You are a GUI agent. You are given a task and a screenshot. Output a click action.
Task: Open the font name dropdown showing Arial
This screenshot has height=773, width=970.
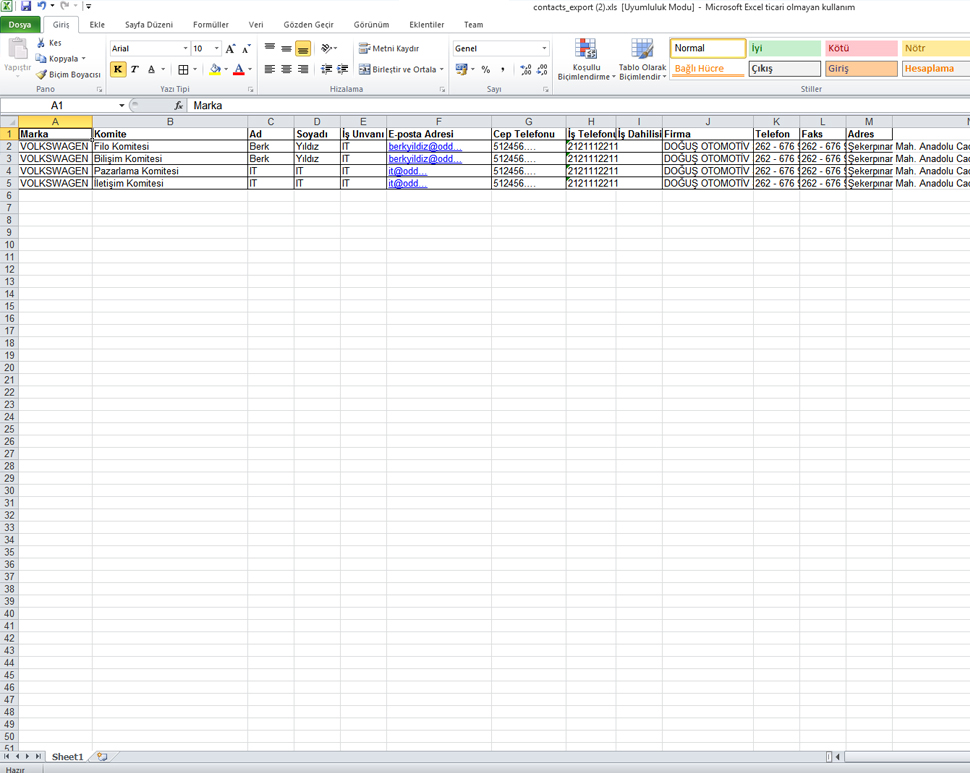(x=185, y=48)
